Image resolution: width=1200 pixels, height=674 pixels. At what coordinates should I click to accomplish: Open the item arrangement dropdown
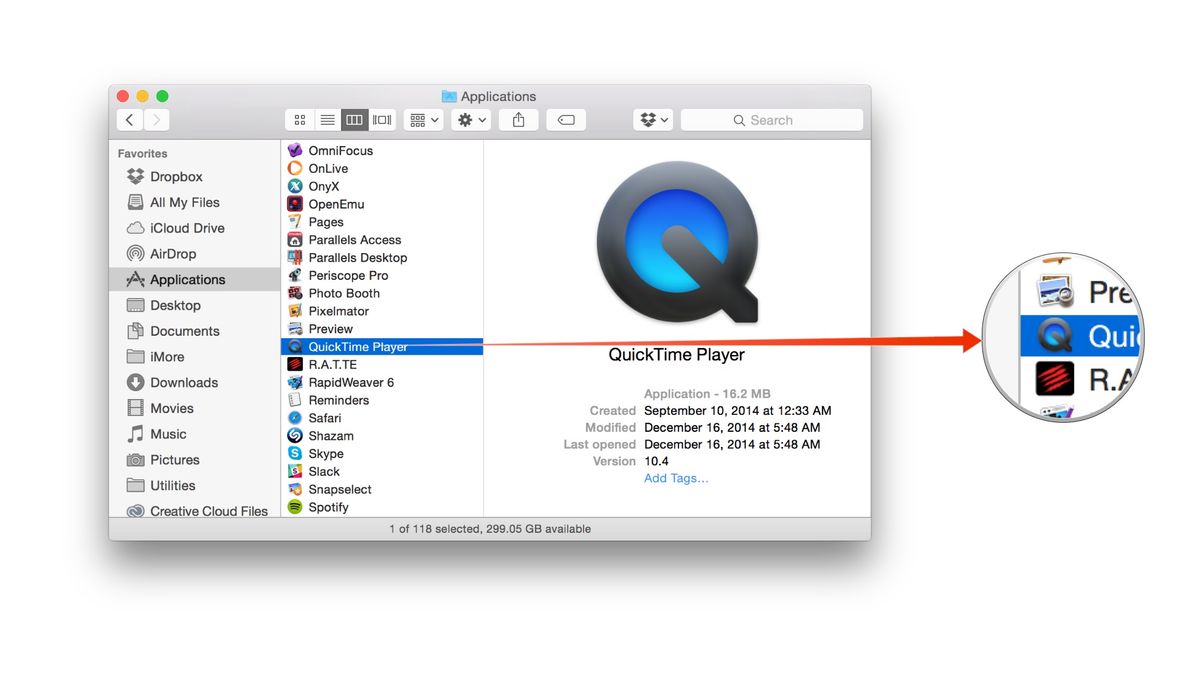click(x=423, y=119)
